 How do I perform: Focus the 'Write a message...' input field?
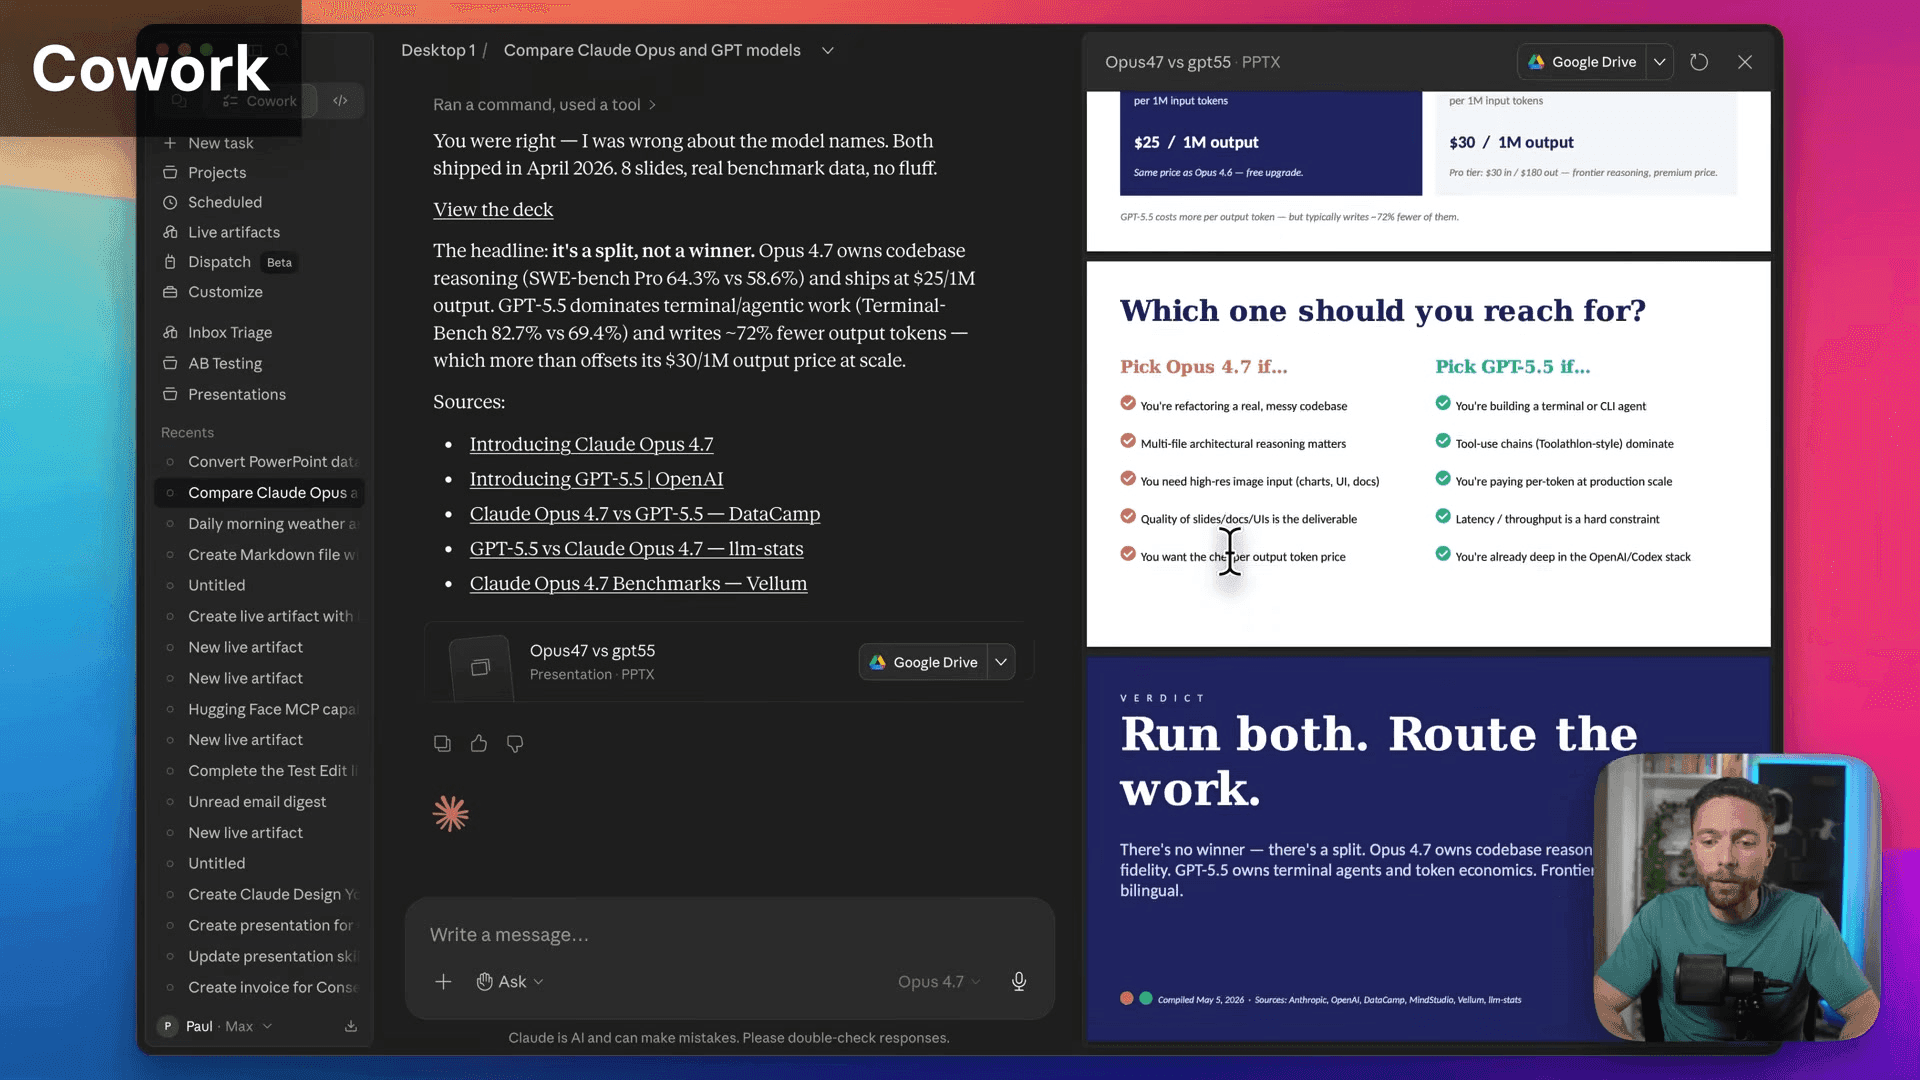pos(730,935)
